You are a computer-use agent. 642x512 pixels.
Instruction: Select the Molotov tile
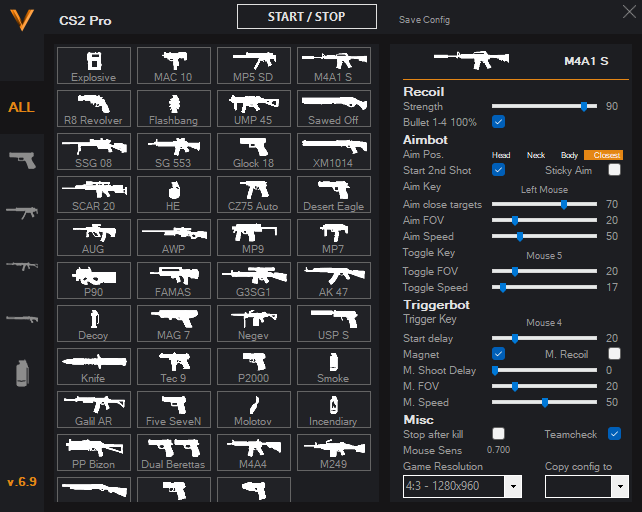[x=253, y=410]
